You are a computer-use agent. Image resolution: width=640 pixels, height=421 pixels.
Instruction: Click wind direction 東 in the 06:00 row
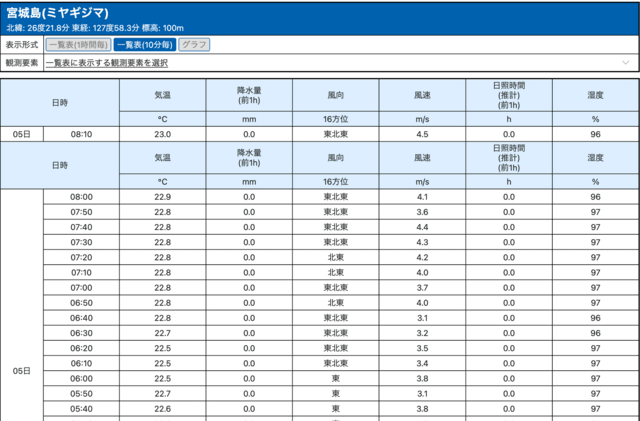pyautogui.click(x=336, y=378)
